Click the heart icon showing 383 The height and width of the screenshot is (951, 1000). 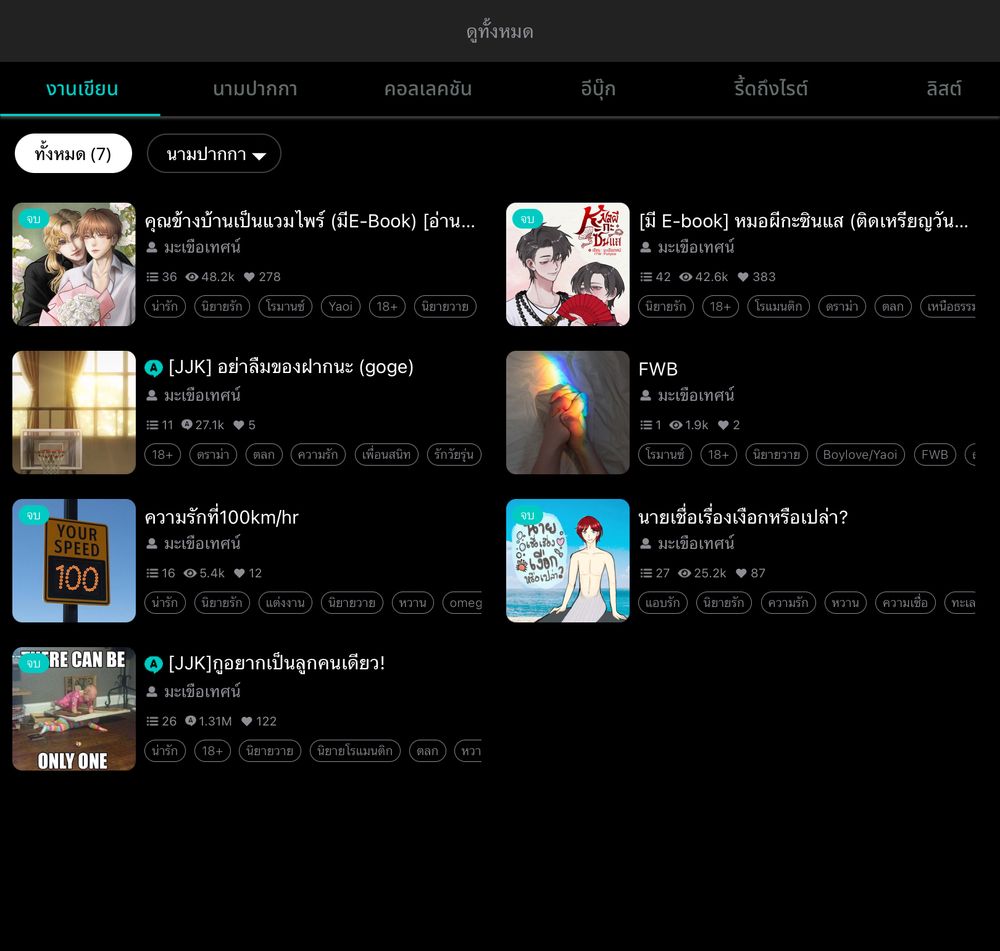click(743, 277)
